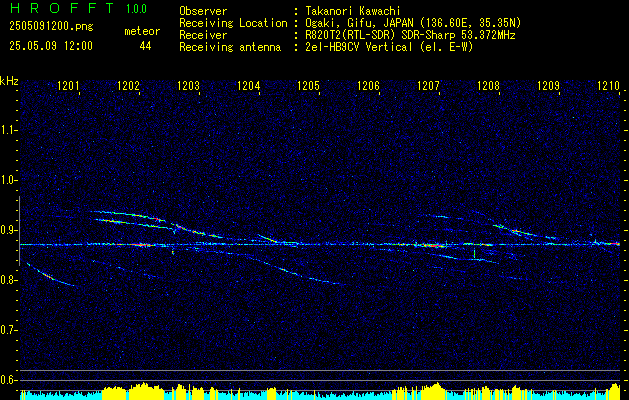Click the 1202 time marker

pos(128,86)
